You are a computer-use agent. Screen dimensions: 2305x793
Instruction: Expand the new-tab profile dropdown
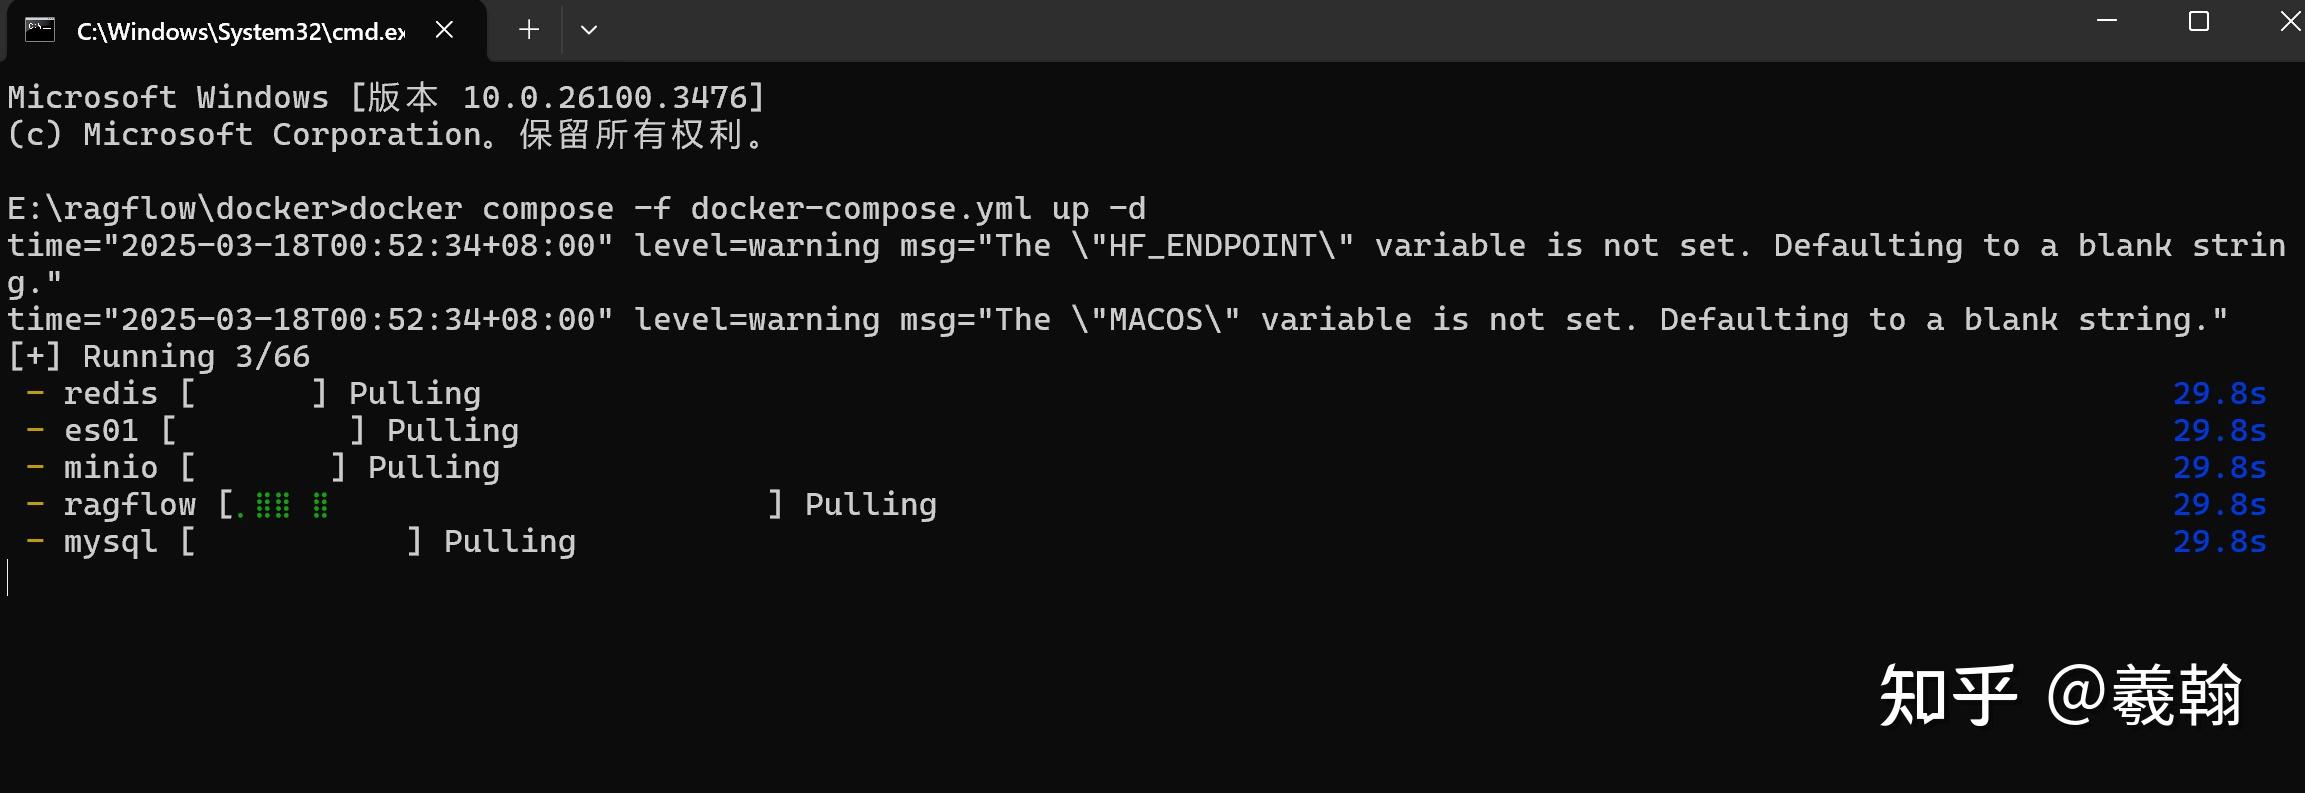tap(589, 30)
